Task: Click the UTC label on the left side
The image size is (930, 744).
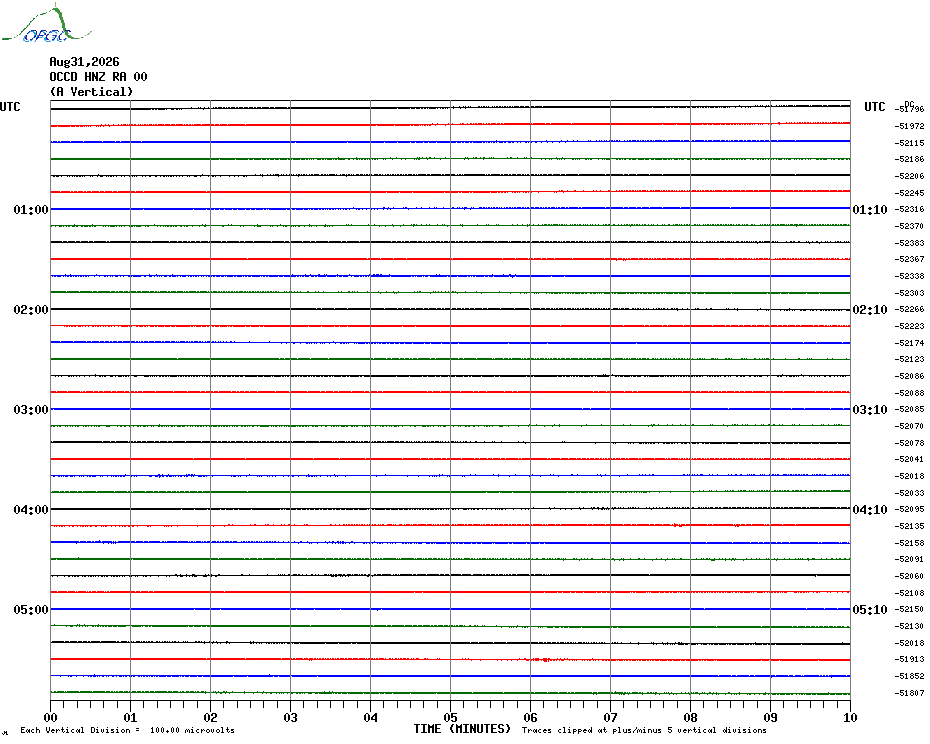Action: 10,107
